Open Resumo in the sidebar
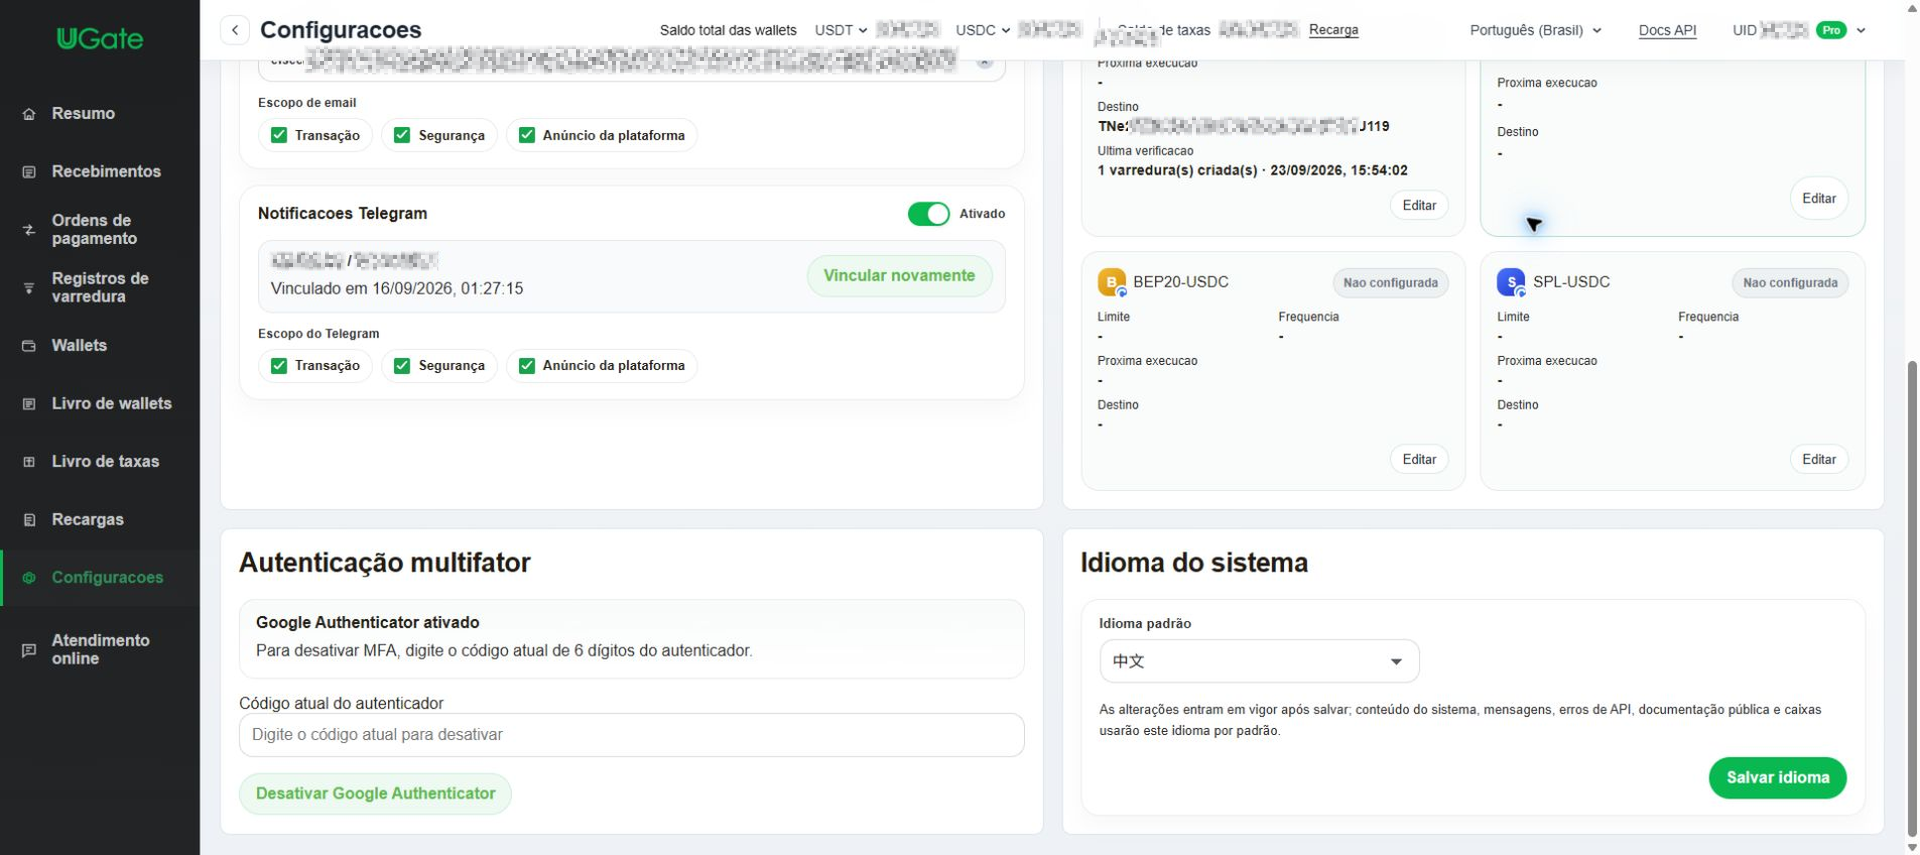1920x855 pixels. 83,114
